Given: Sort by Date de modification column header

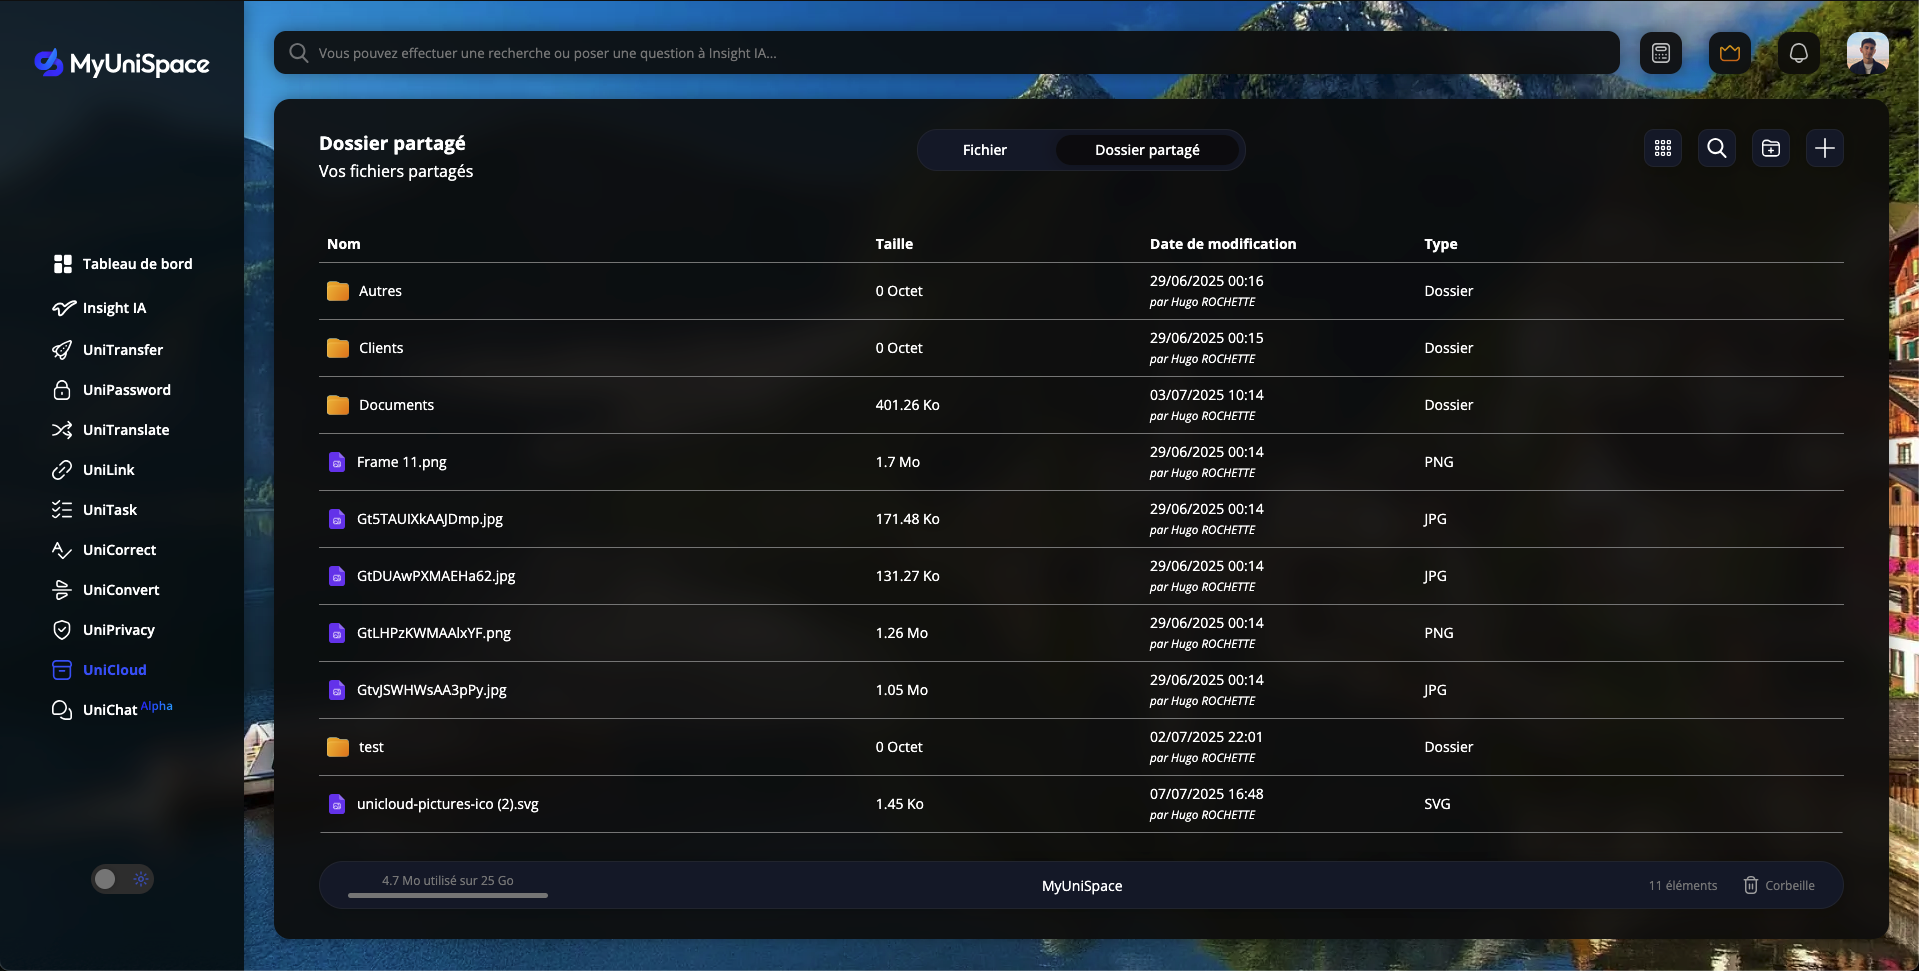Looking at the screenshot, I should pyautogui.click(x=1222, y=244).
